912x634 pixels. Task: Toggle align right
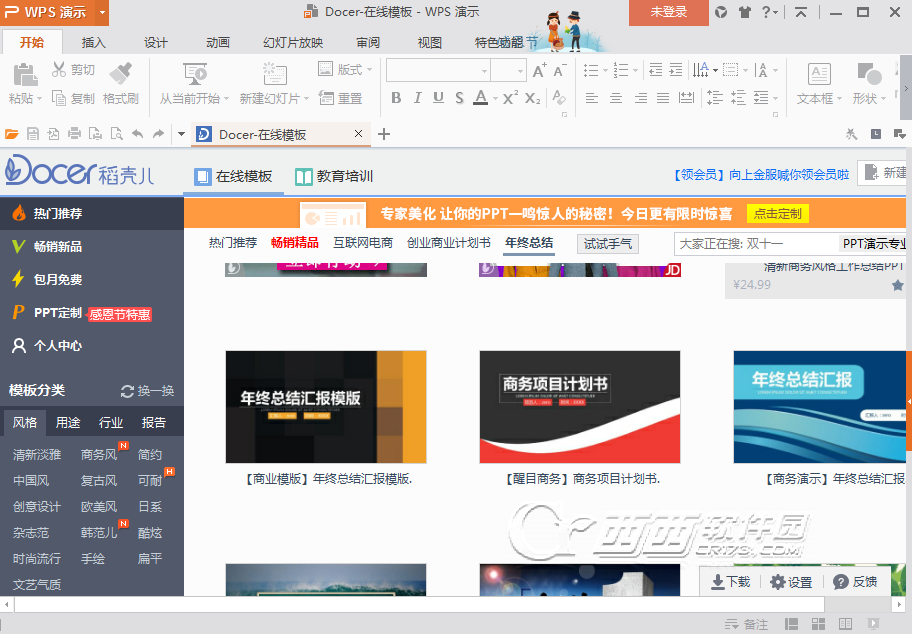640,98
